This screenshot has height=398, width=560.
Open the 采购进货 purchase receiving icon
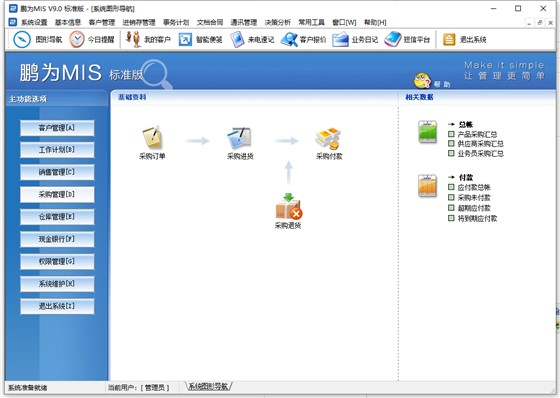[x=240, y=138]
